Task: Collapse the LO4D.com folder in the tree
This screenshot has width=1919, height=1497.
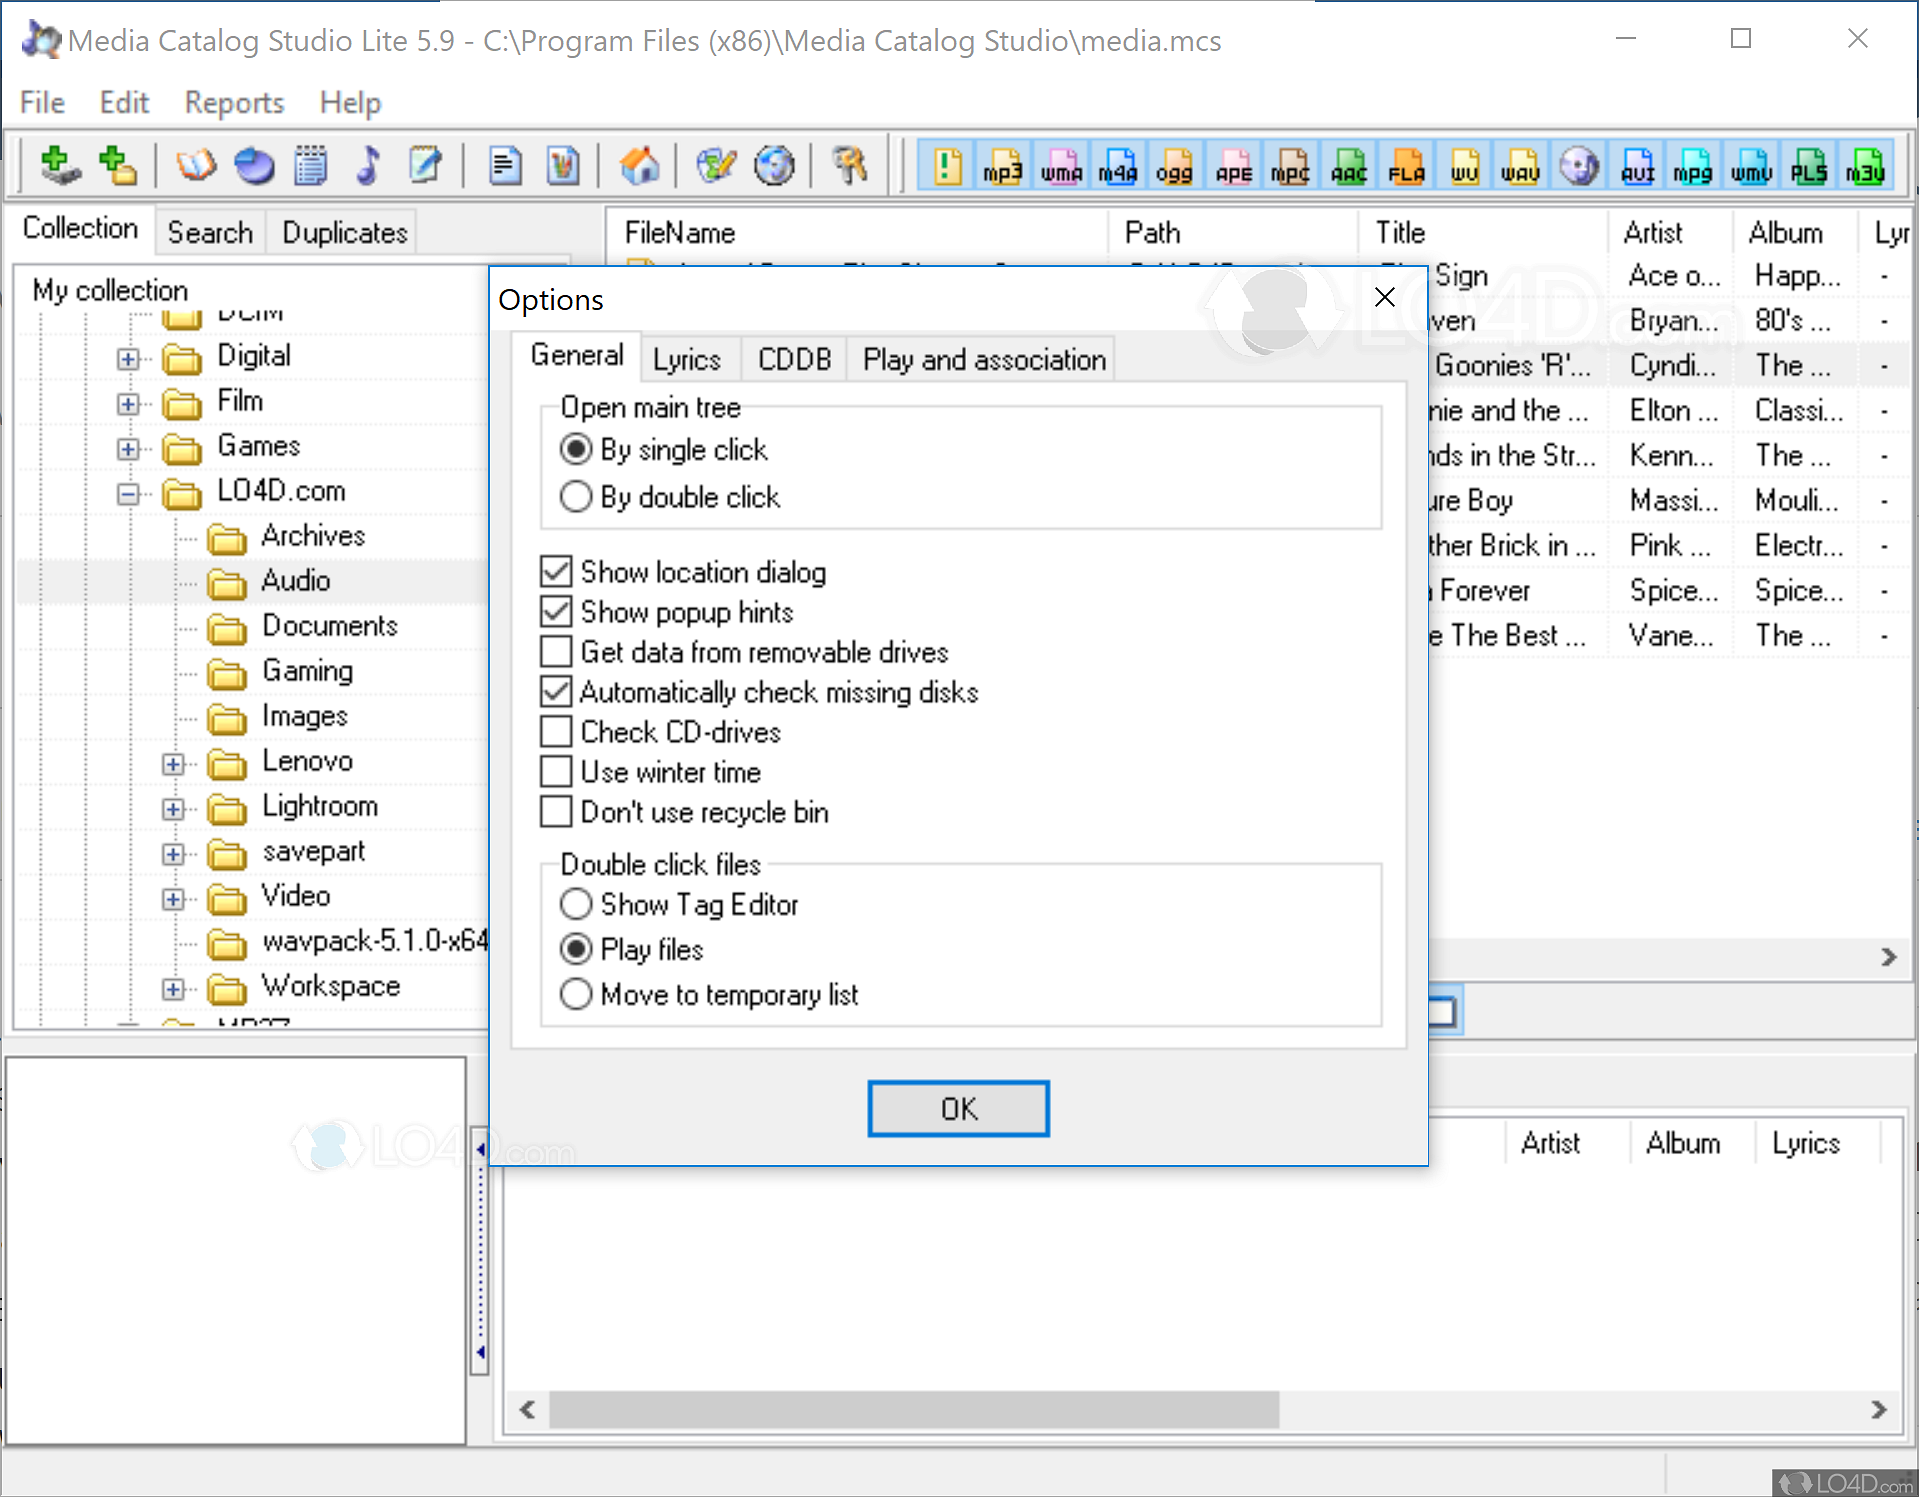Action: 127,493
